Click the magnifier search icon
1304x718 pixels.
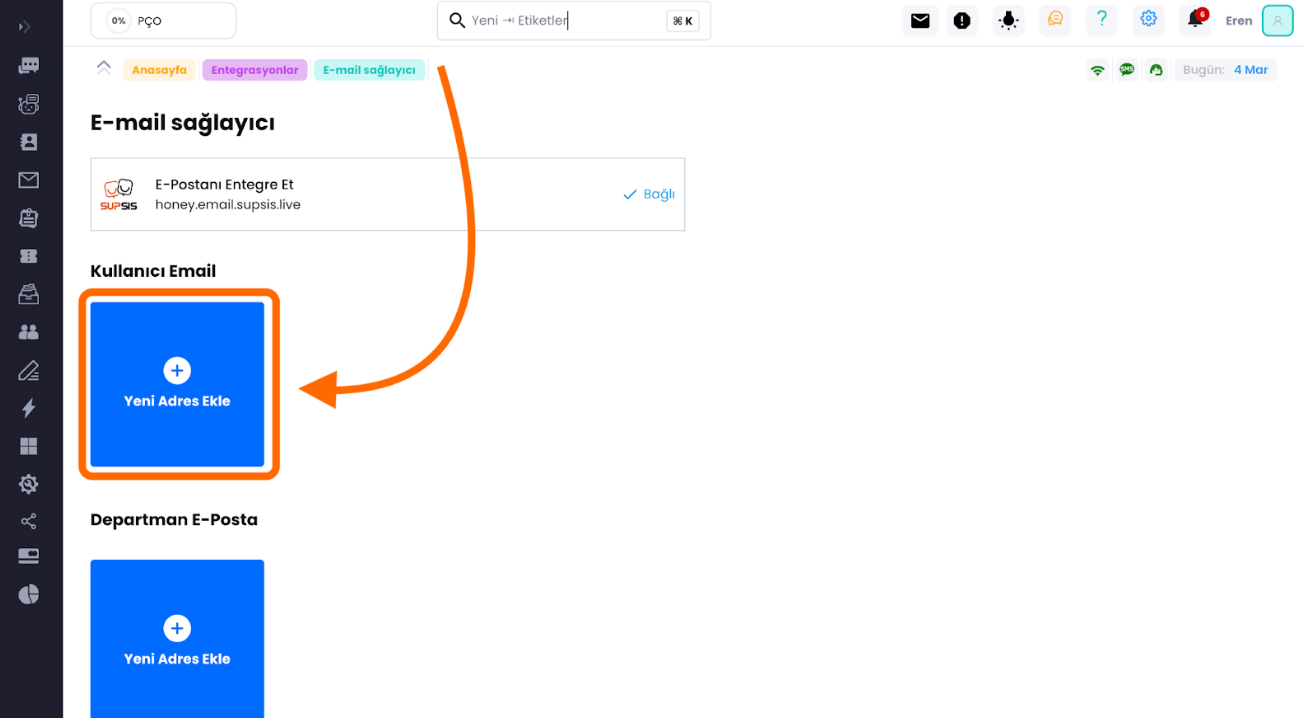pos(457,20)
